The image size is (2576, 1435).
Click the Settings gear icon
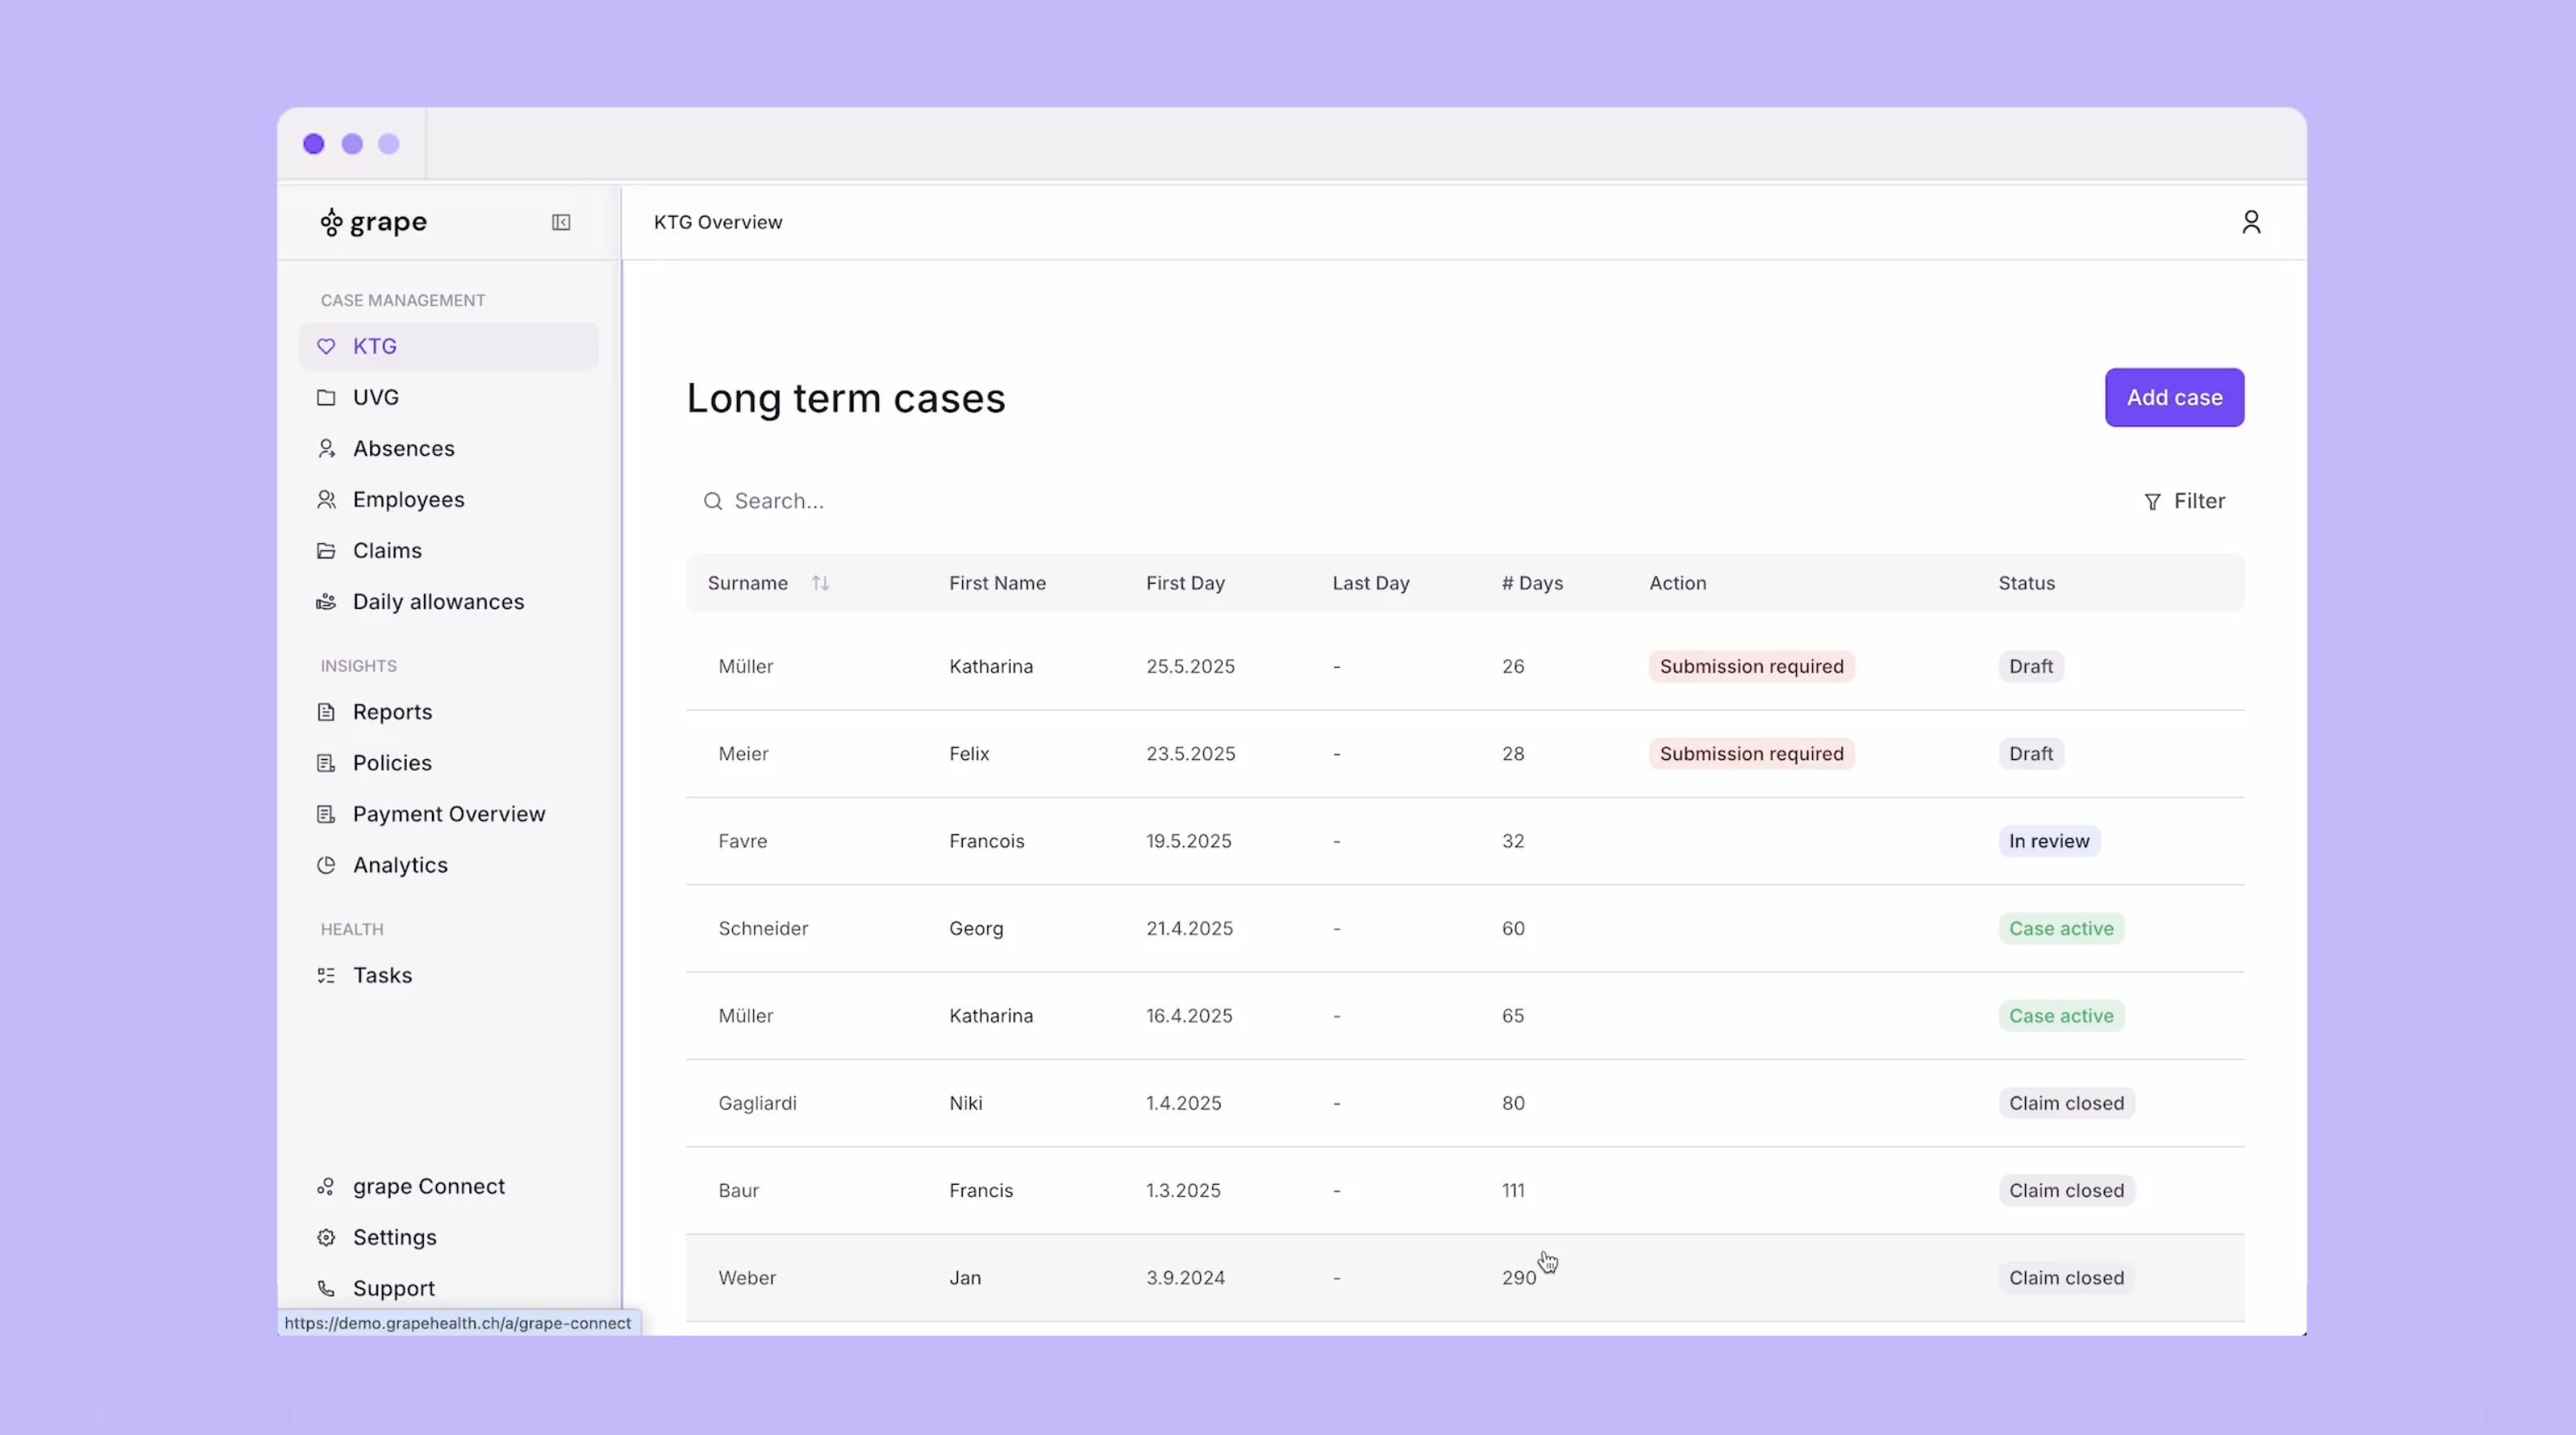326,1237
